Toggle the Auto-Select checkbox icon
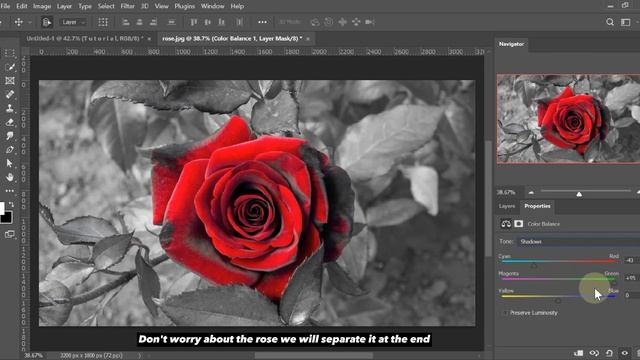The width and height of the screenshot is (640, 360). [x=47, y=22]
